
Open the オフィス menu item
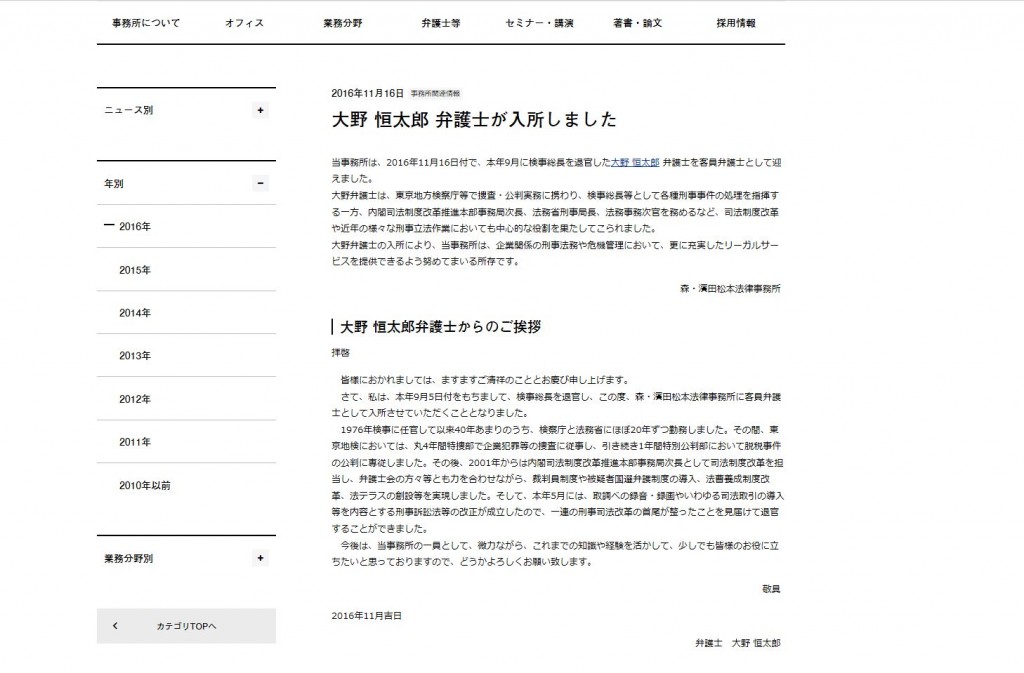244,23
